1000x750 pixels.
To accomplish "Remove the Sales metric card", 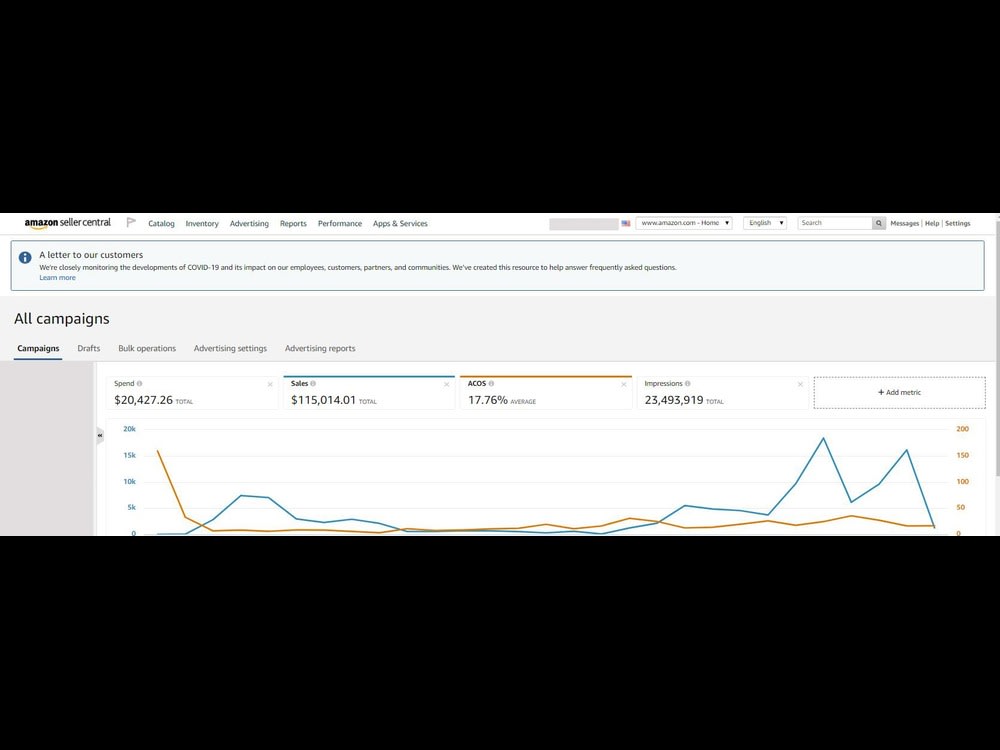I will 446,384.
